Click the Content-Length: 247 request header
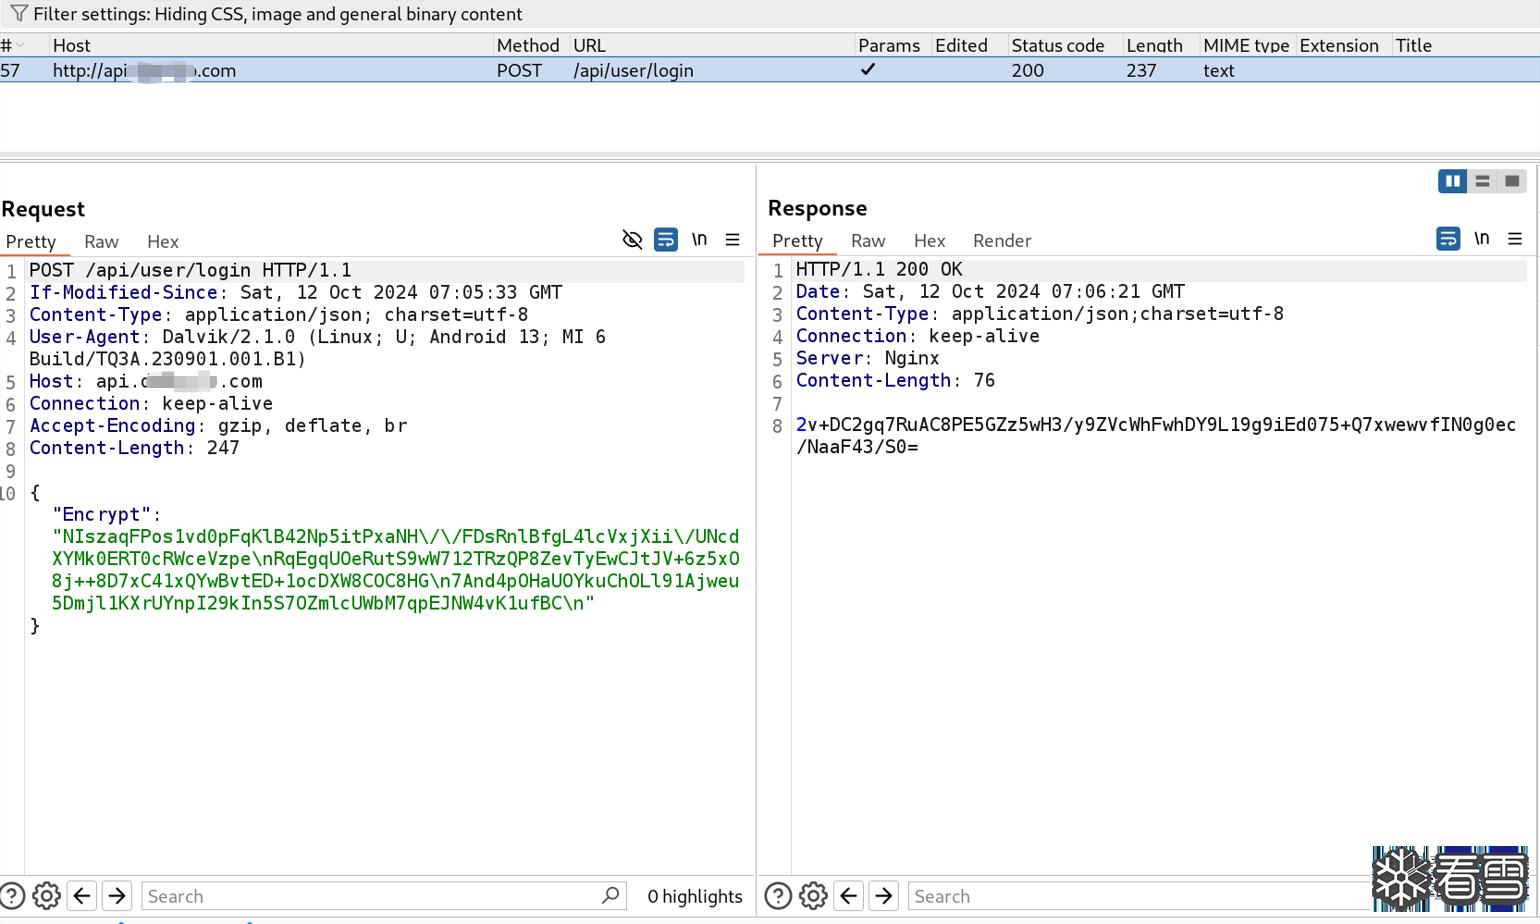The width and height of the screenshot is (1540, 924). [x=134, y=448]
